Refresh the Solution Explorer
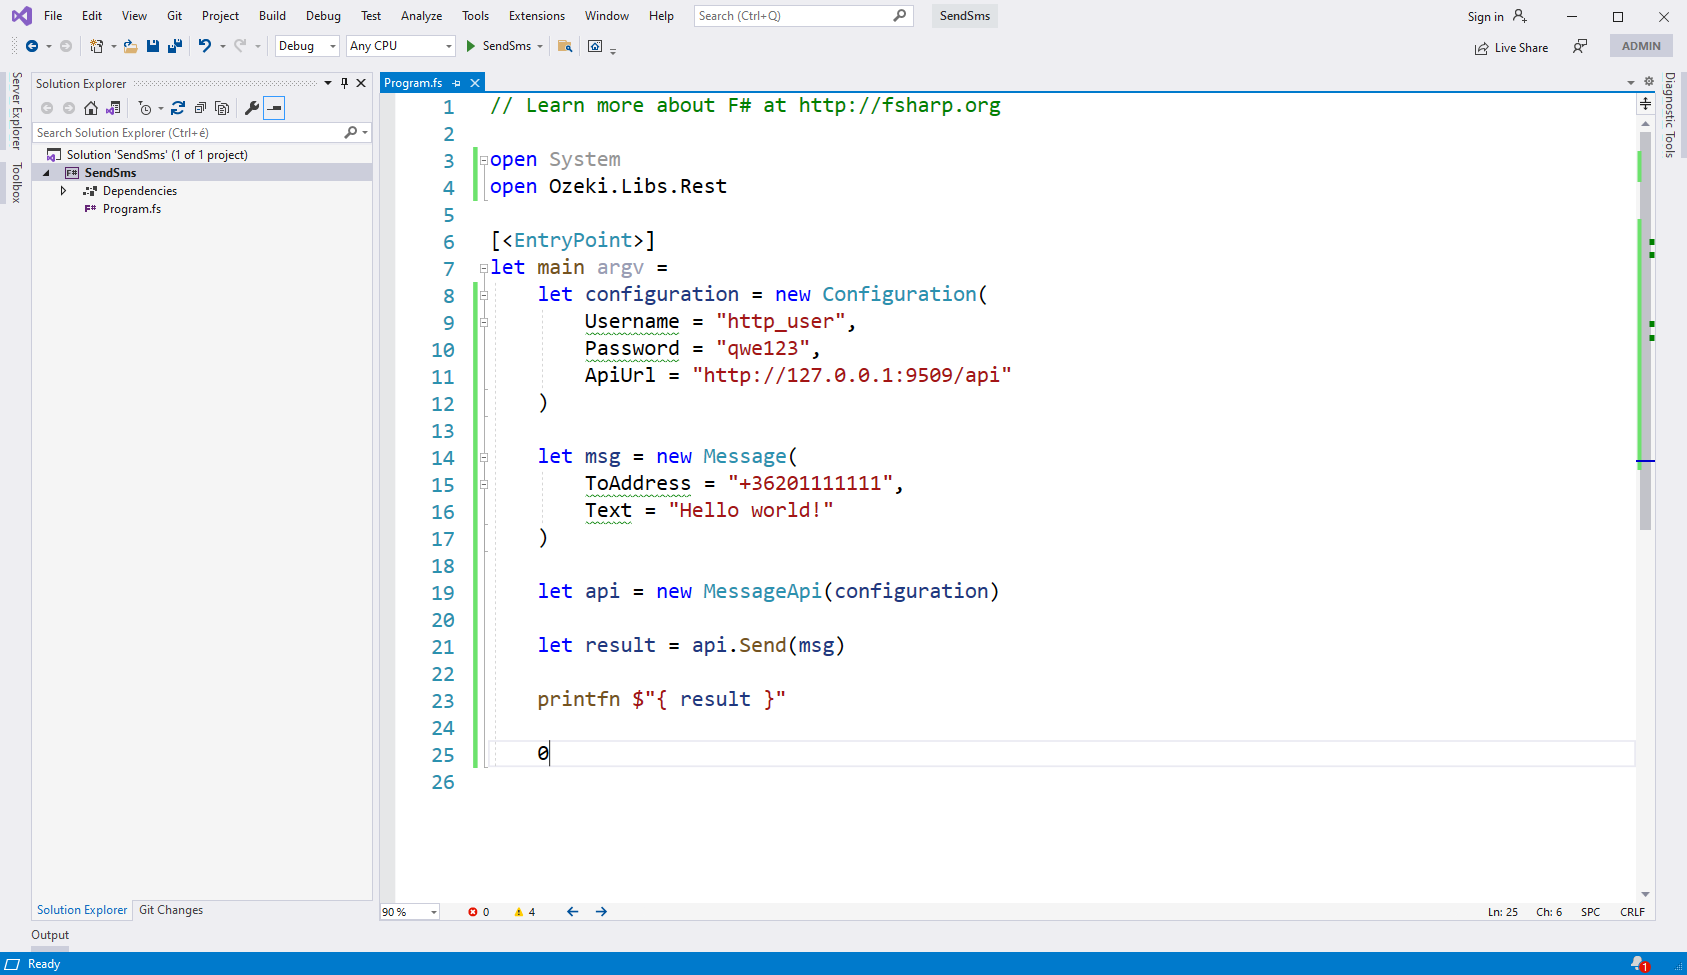The height and width of the screenshot is (975, 1687). [178, 108]
